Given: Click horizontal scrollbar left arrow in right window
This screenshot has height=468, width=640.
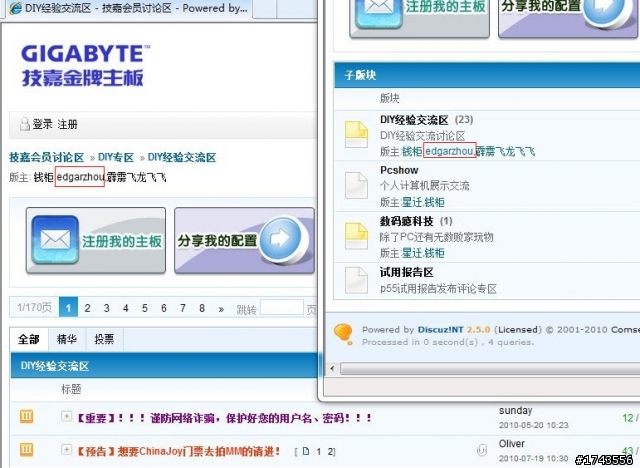Looking at the screenshot, I should (x=332, y=369).
